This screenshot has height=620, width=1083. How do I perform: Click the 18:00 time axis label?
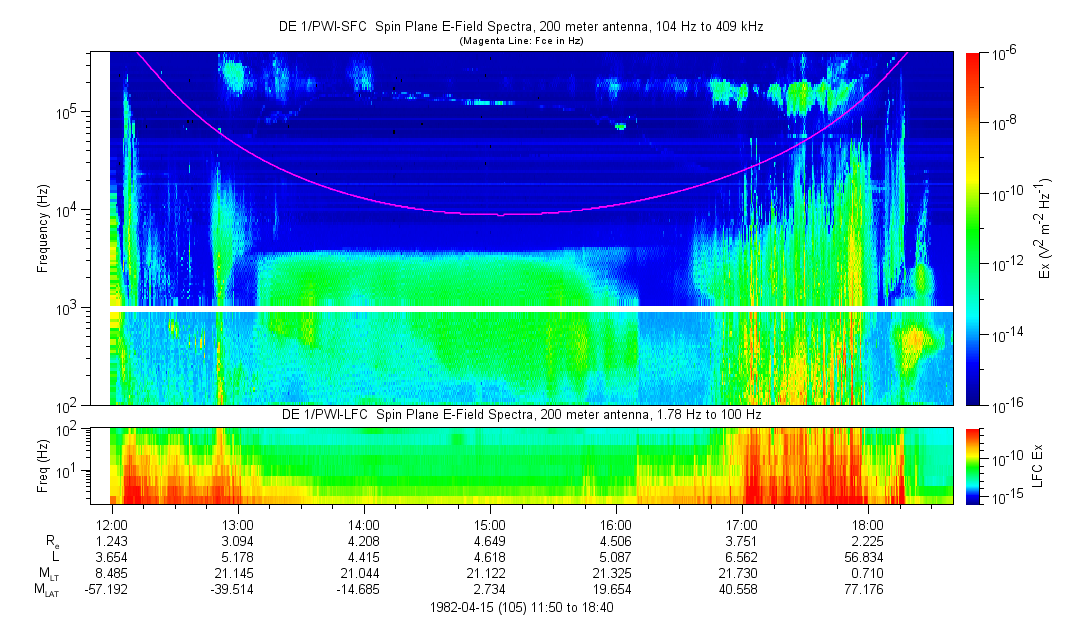point(867,525)
